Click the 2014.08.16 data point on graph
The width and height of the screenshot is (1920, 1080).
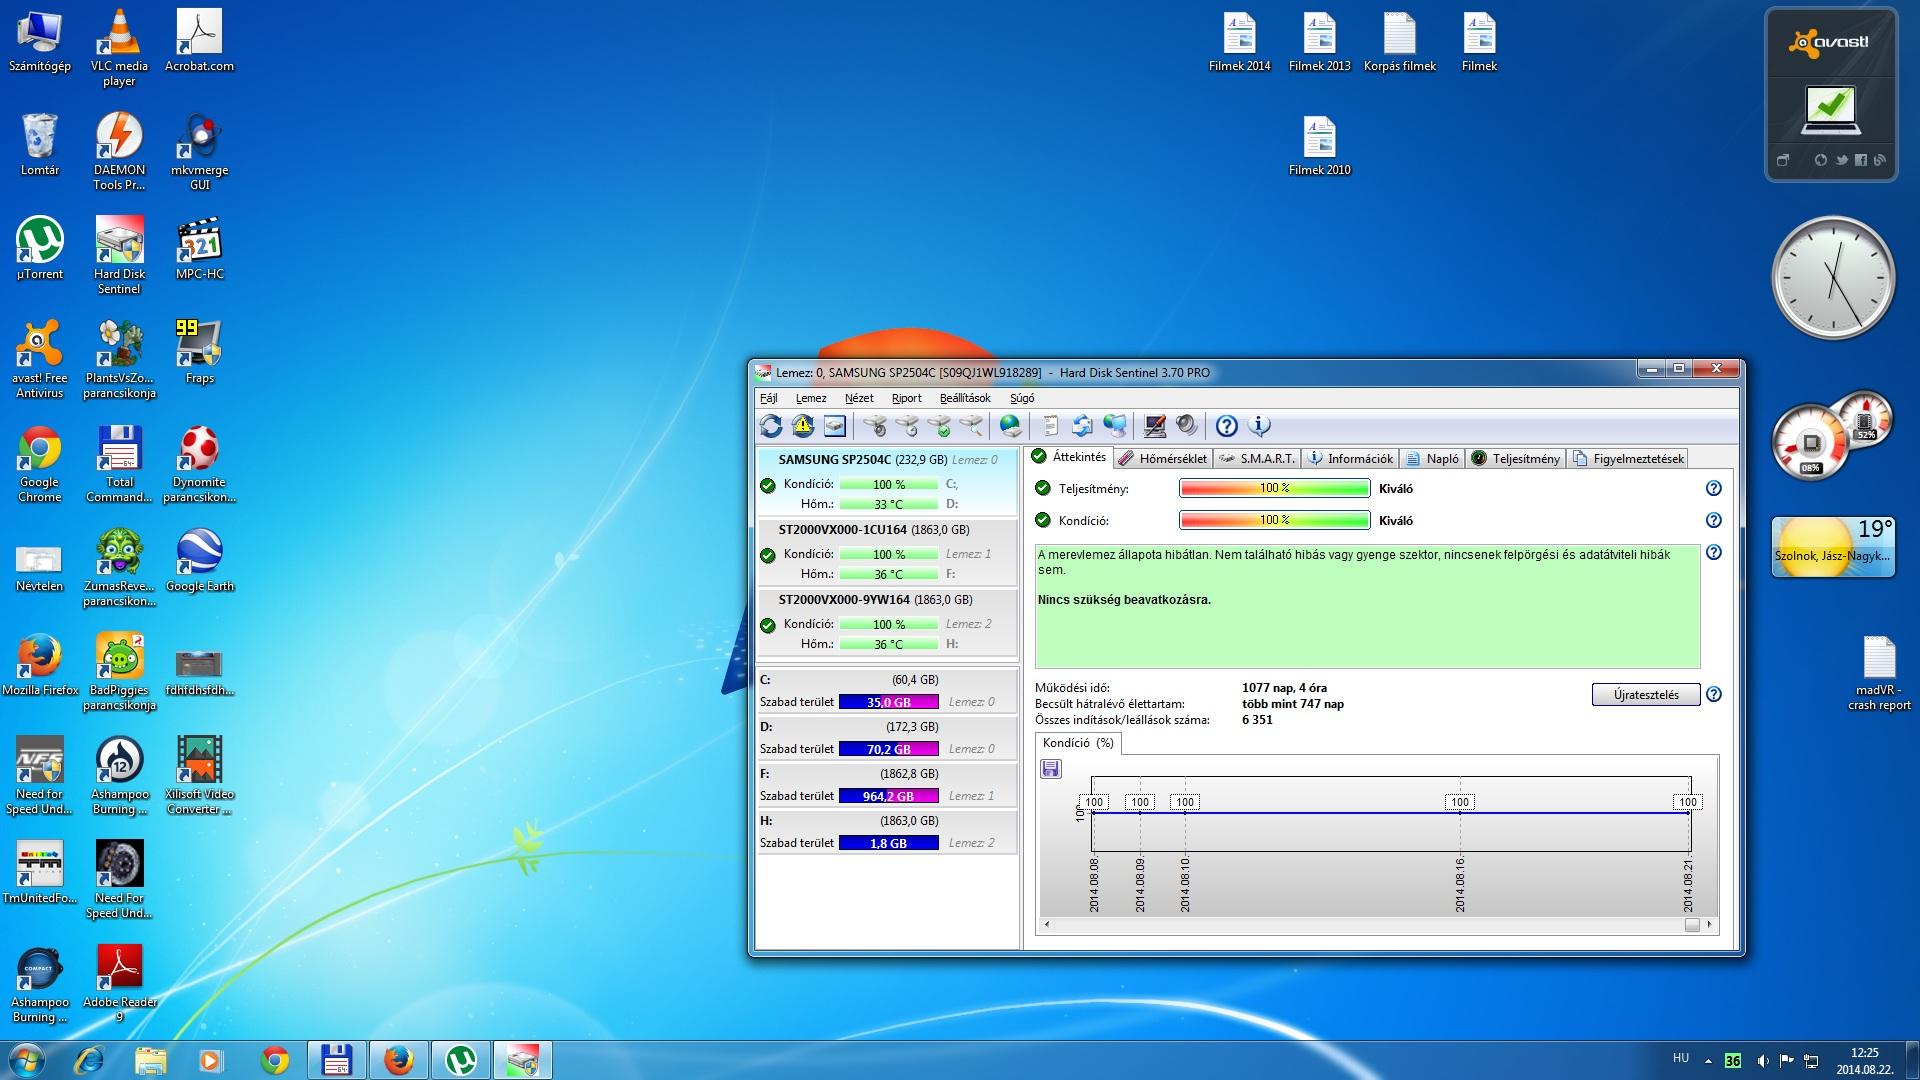(1460, 812)
